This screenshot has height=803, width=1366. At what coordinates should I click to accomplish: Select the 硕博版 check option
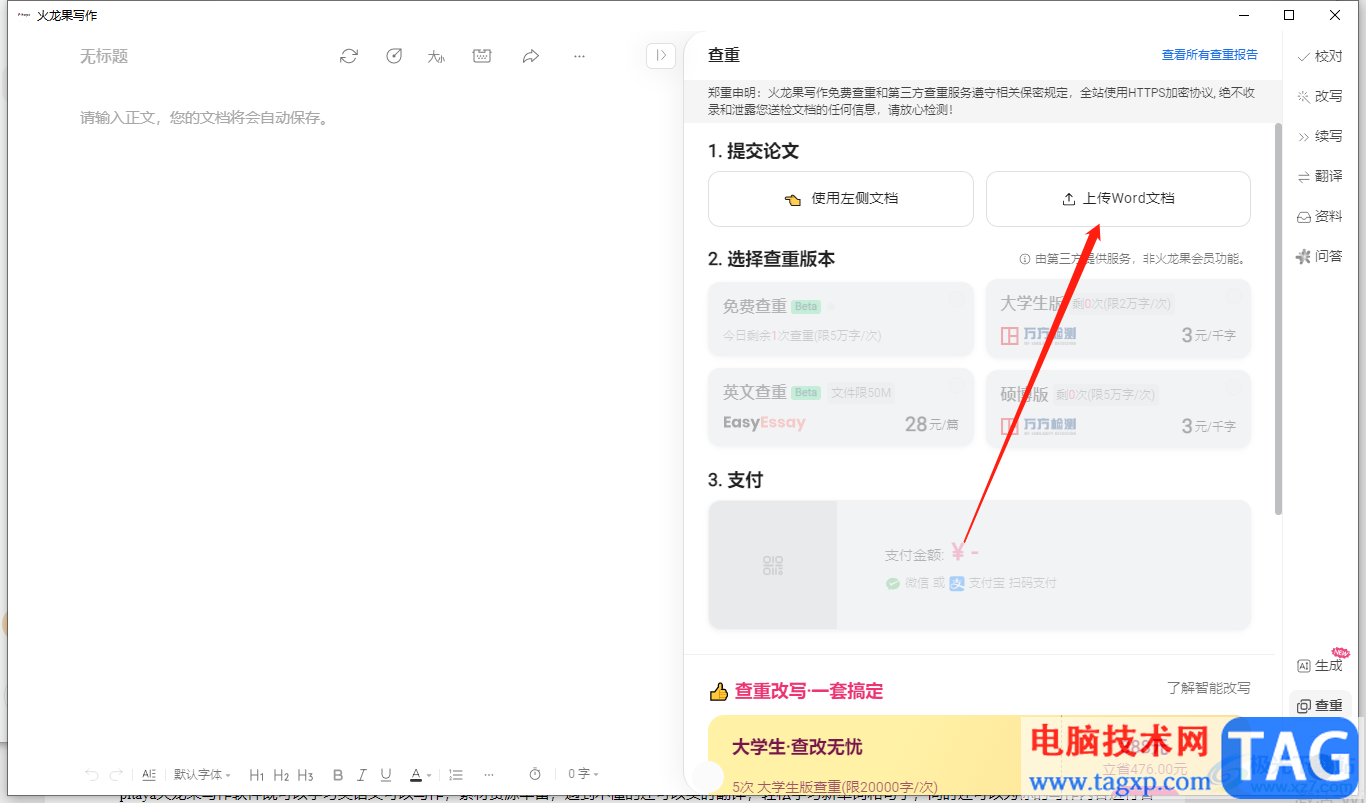click(x=1118, y=407)
